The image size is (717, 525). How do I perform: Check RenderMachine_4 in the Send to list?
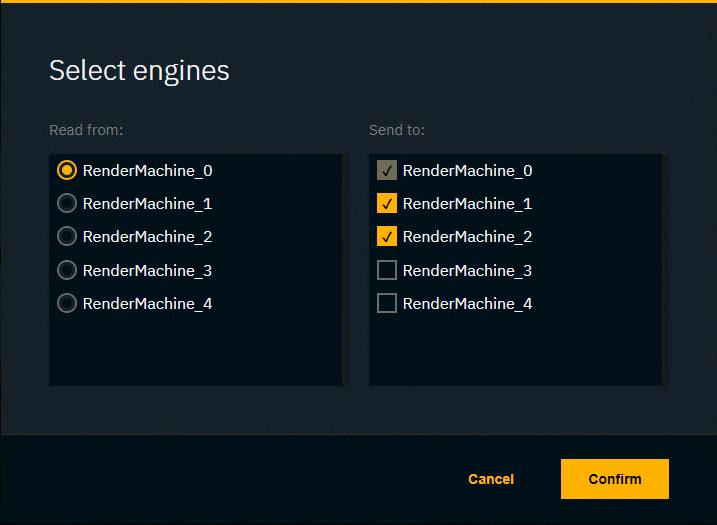pos(387,303)
